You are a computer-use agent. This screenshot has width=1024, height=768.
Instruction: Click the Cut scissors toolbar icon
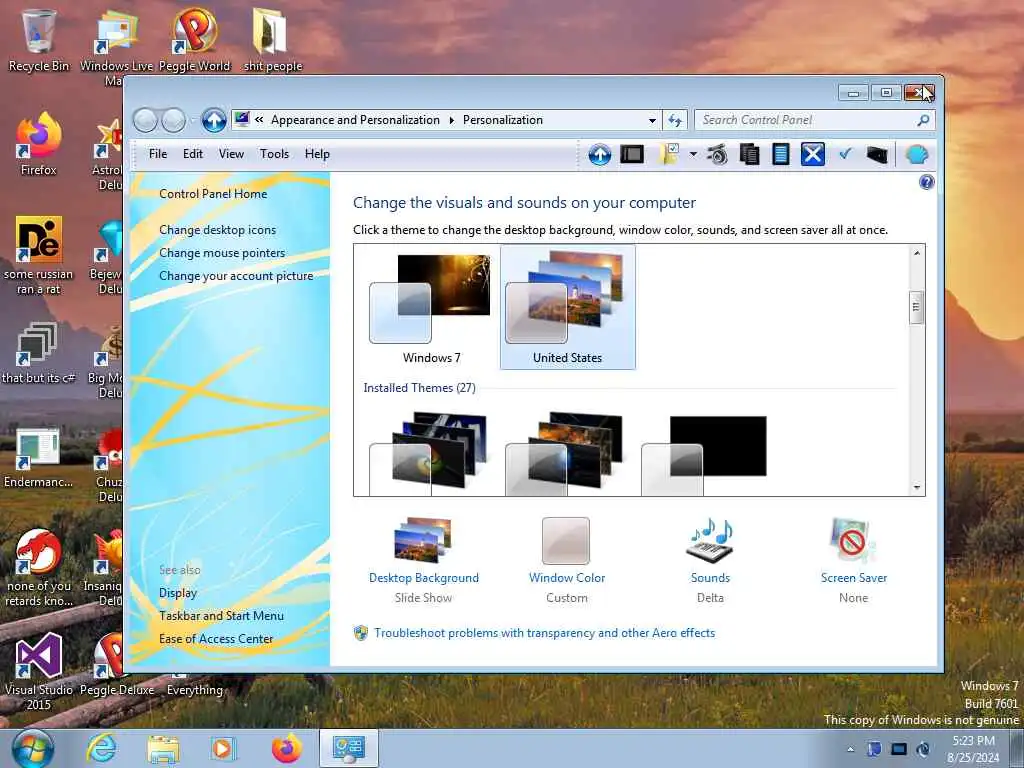point(718,155)
